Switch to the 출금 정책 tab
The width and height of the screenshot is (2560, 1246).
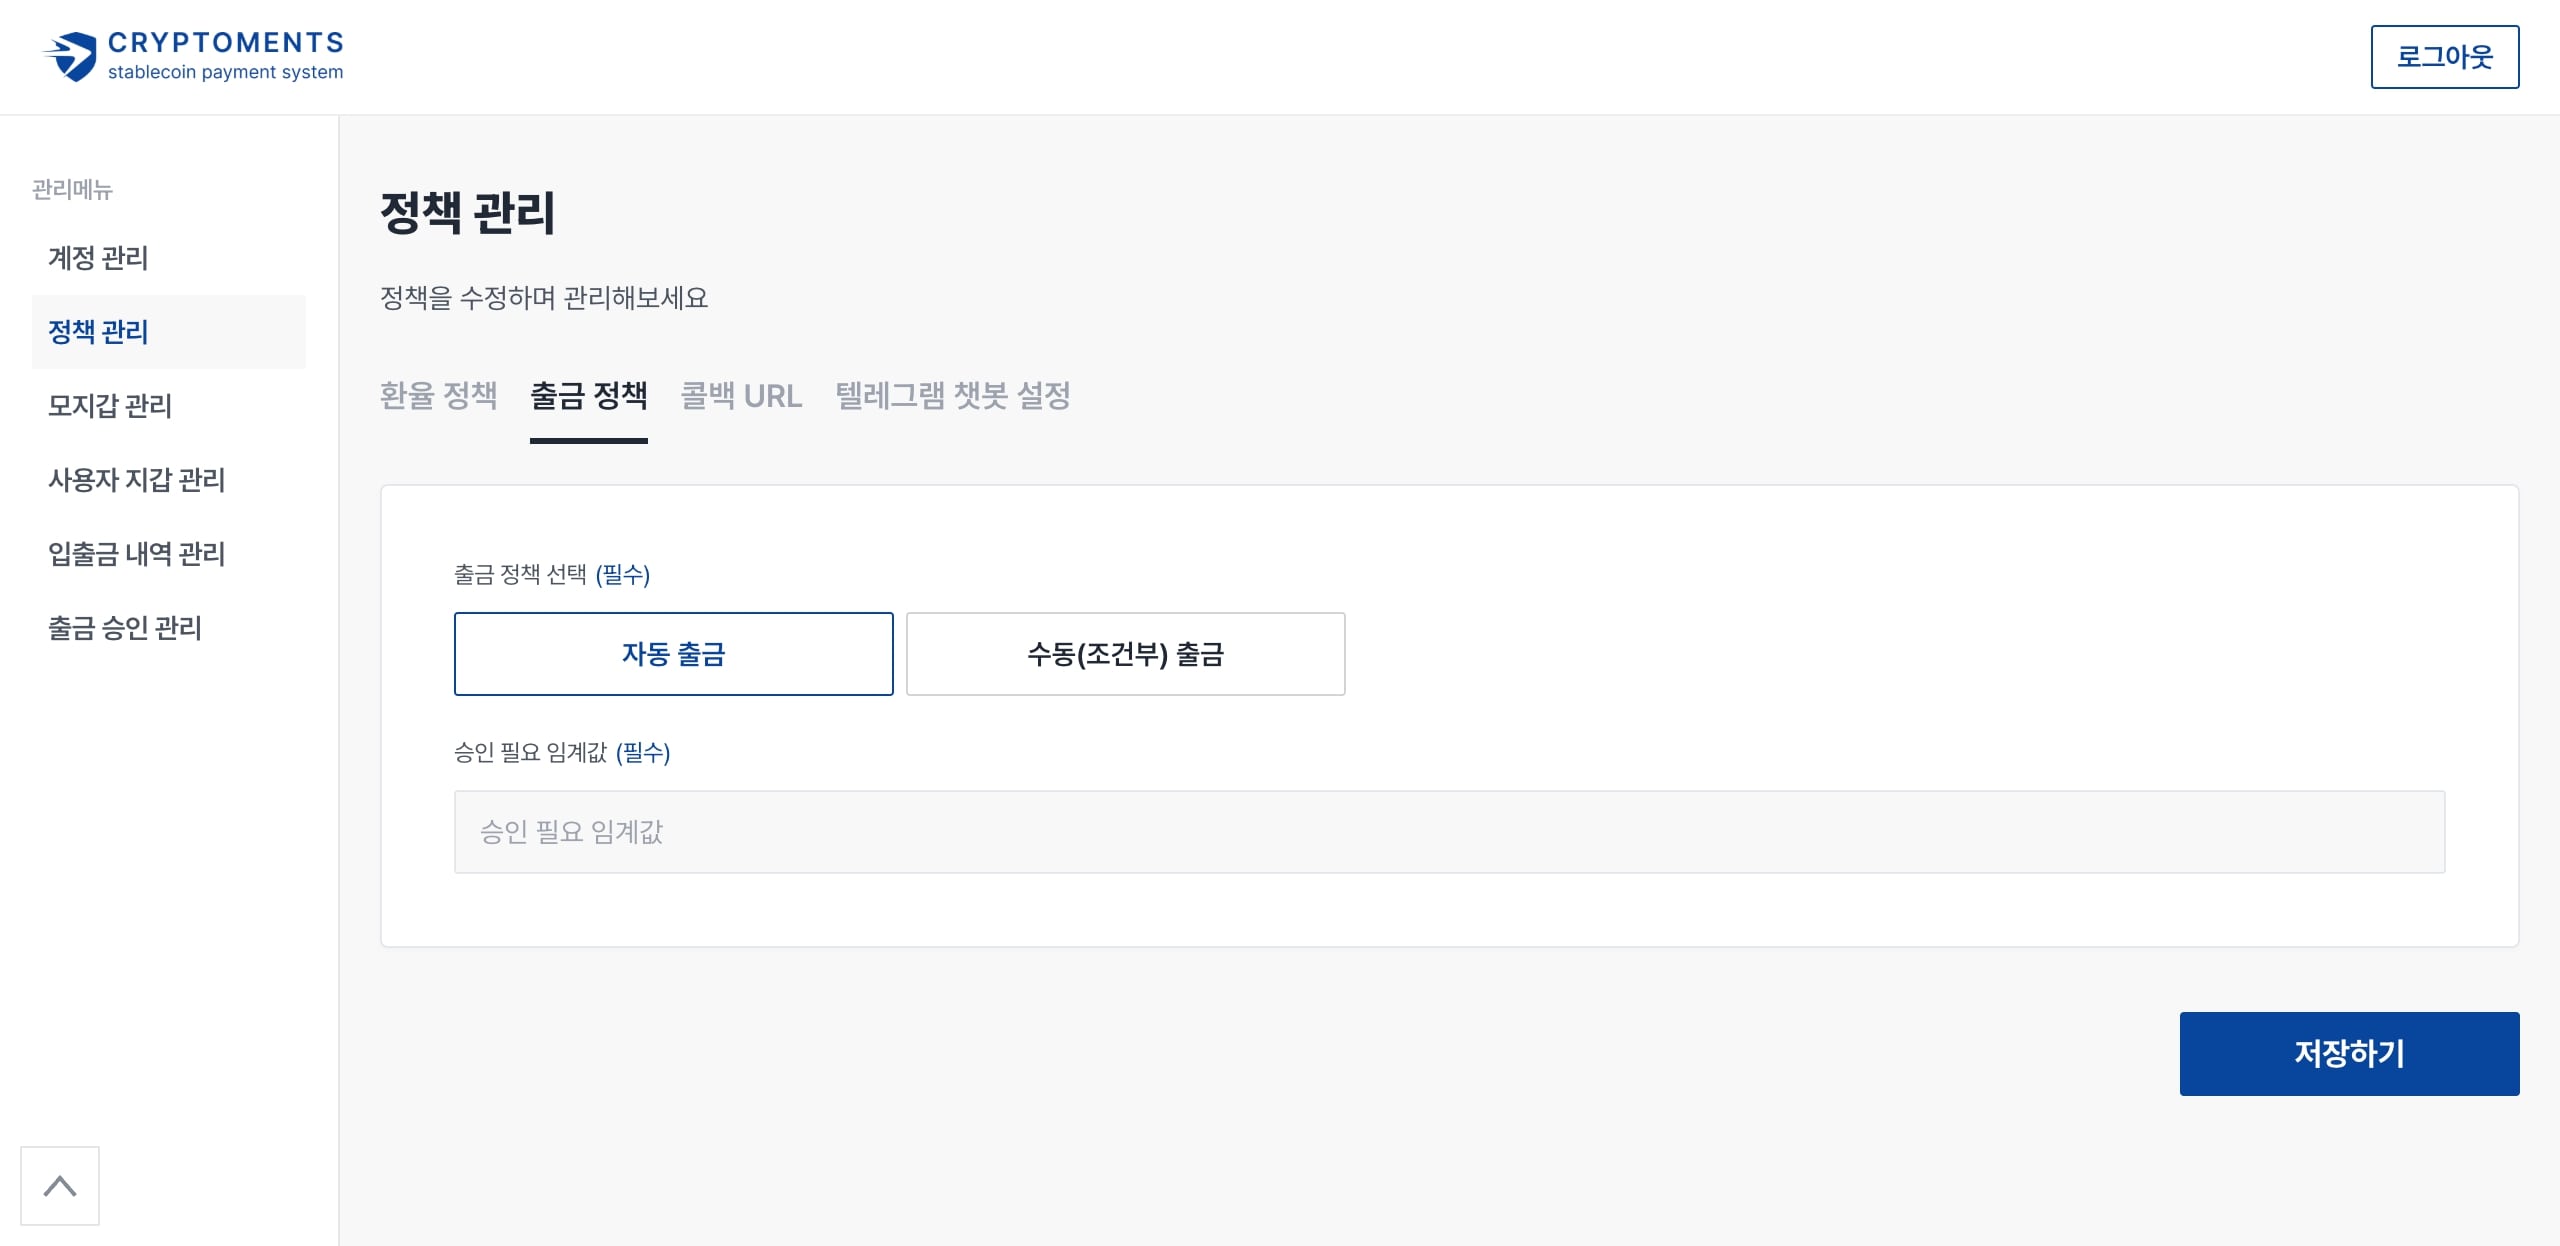(x=588, y=396)
